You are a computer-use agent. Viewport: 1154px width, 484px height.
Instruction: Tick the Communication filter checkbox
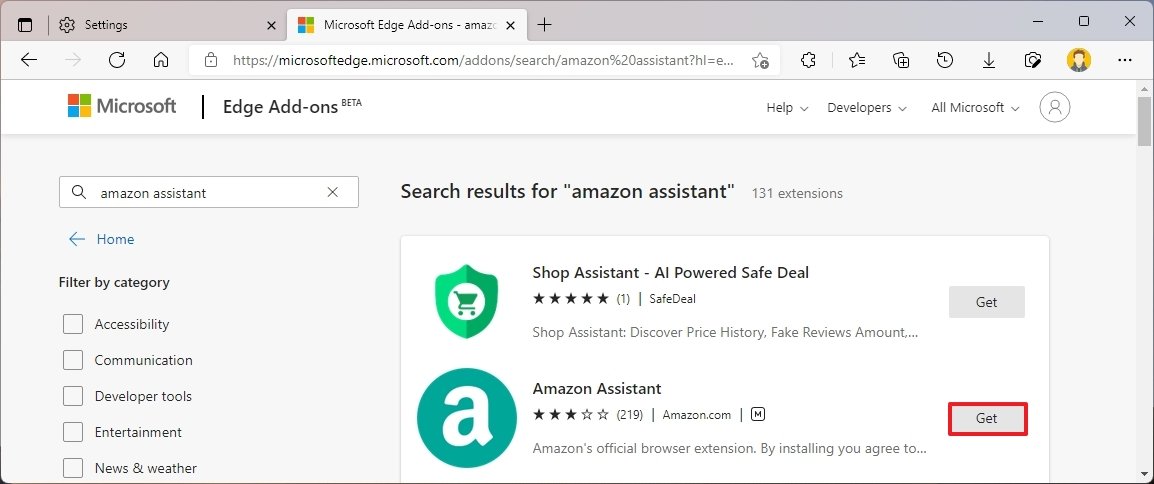click(73, 360)
